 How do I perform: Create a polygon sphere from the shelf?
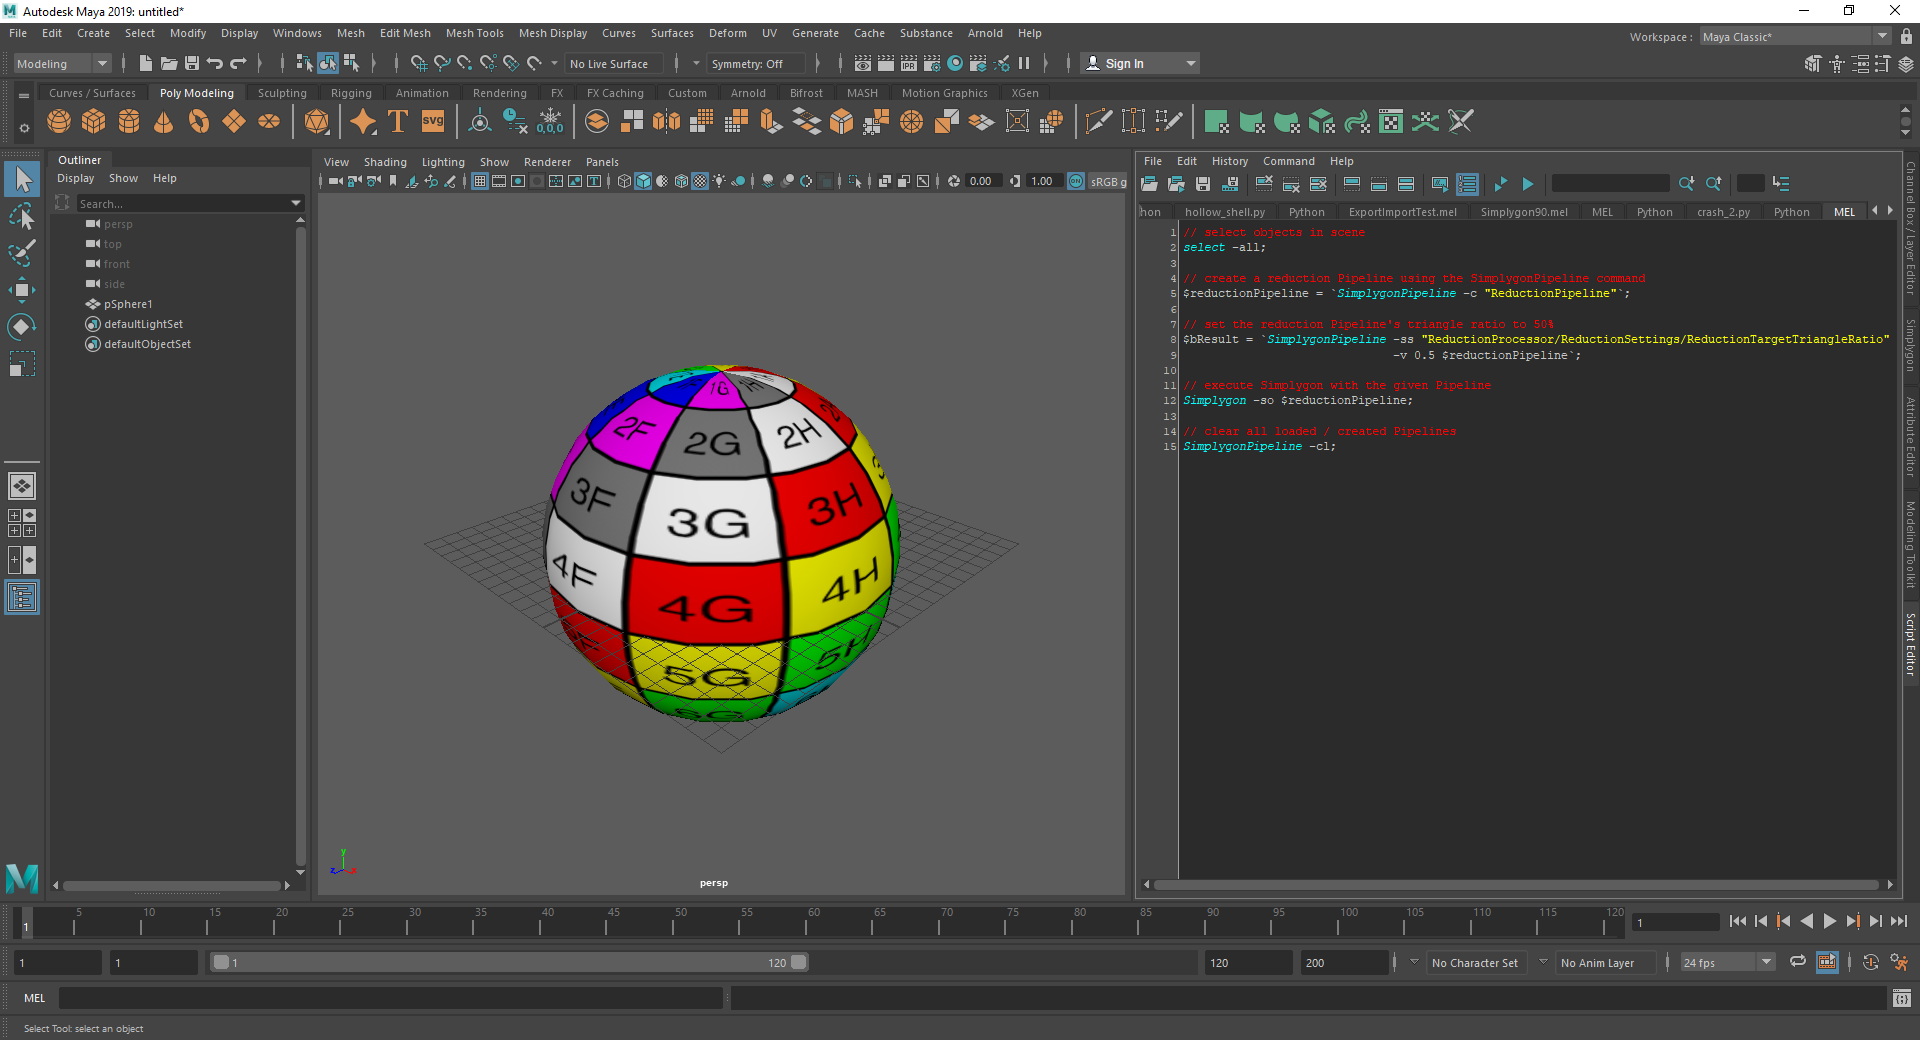click(59, 122)
